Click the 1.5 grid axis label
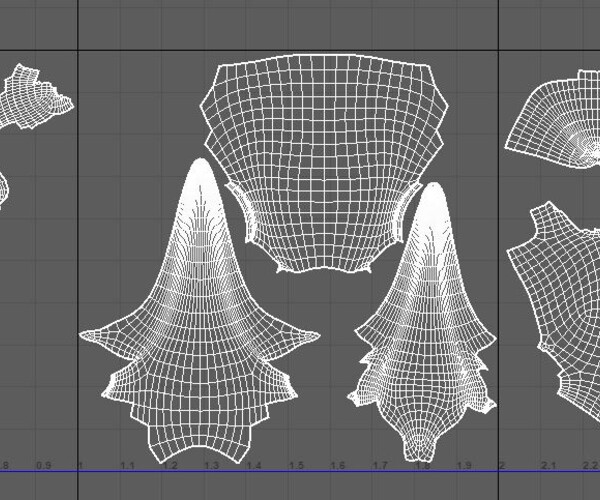 click(296, 466)
